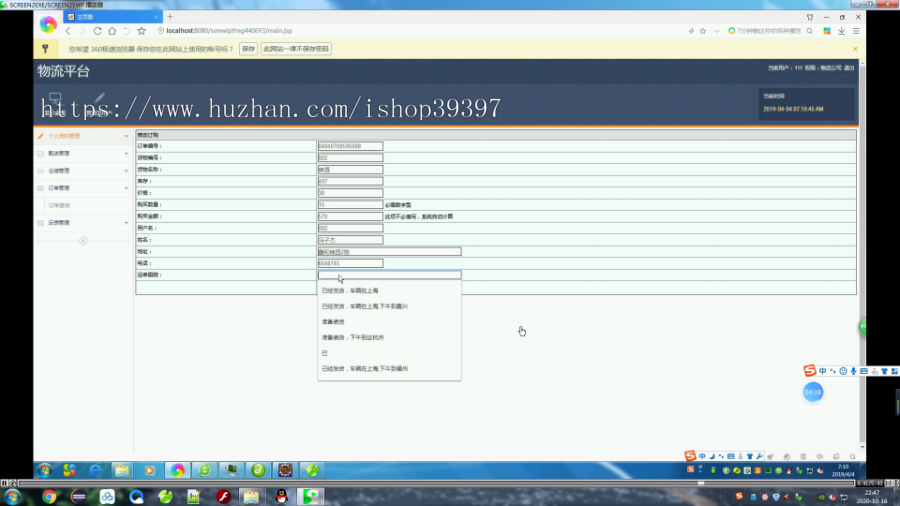
Task: Go to the browser home page icon
Action: tap(112, 31)
